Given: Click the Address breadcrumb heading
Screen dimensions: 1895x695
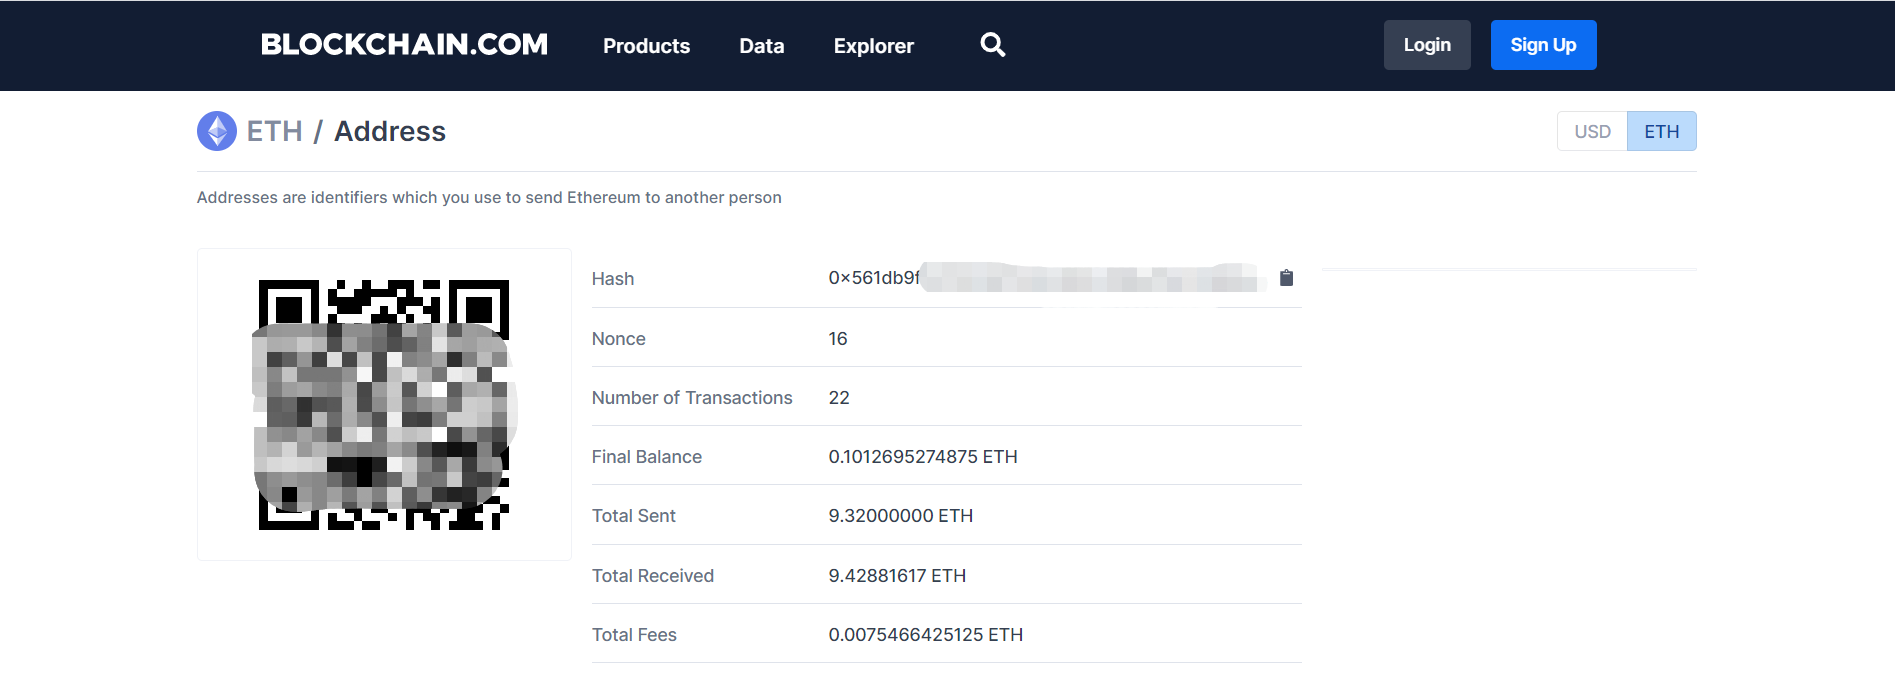Looking at the screenshot, I should [x=390, y=131].
